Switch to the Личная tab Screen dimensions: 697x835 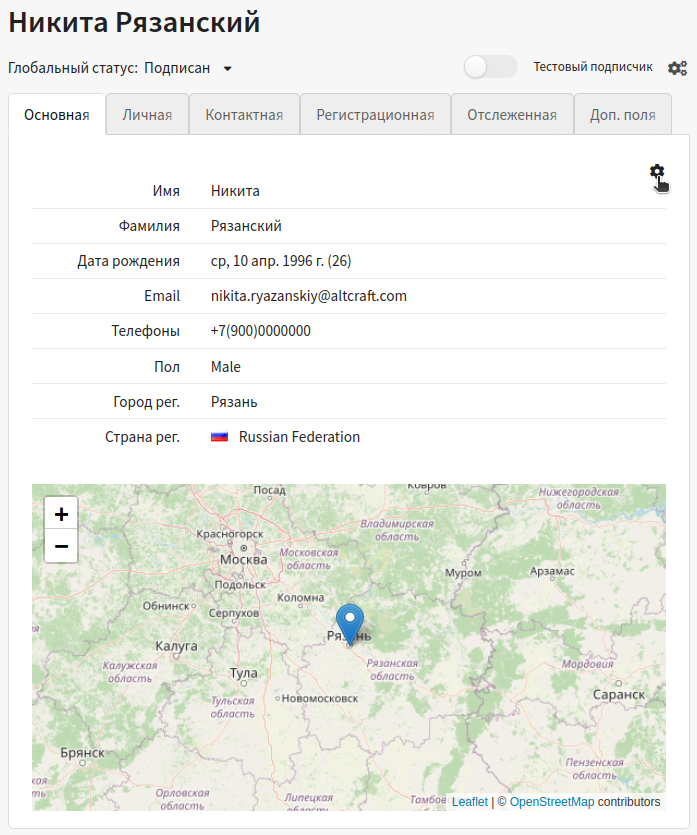(x=147, y=114)
